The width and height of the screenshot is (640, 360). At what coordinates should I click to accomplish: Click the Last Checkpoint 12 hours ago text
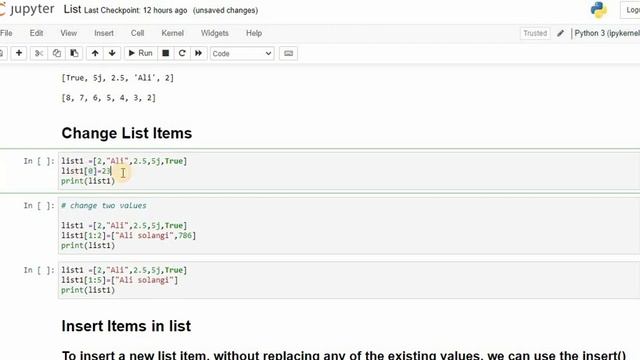(136, 11)
